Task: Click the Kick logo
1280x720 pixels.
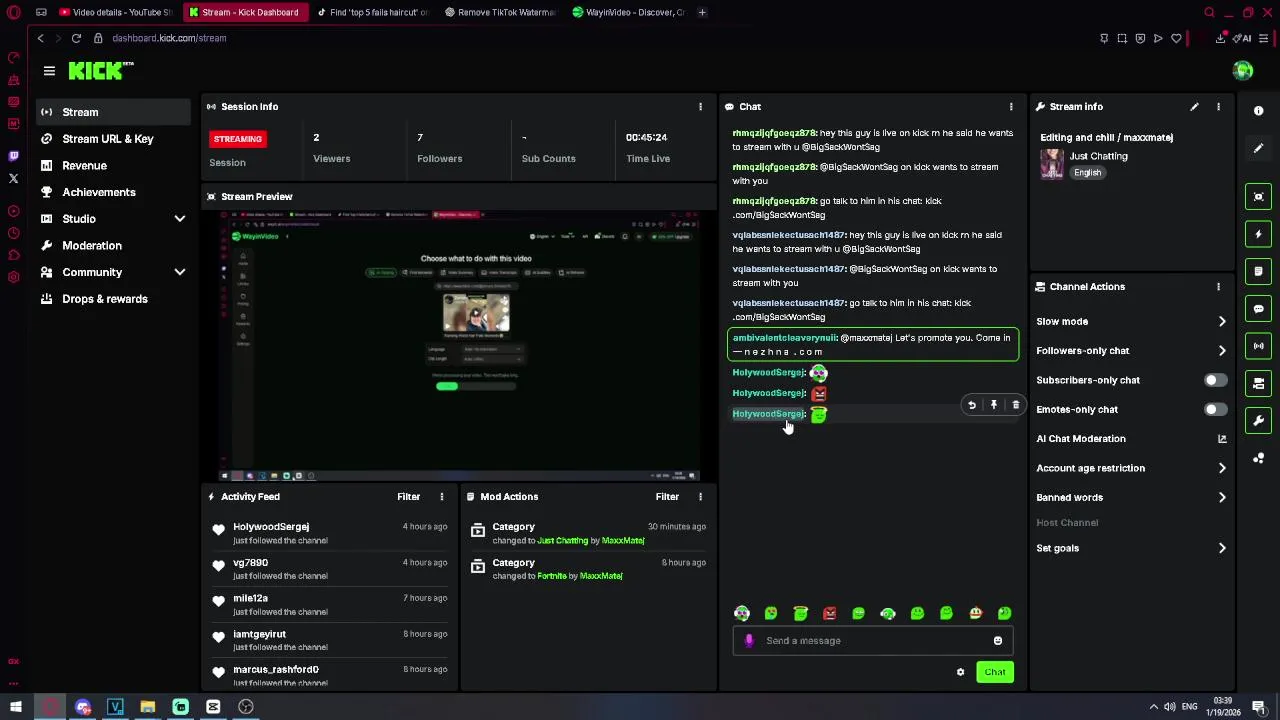Action: (x=100, y=70)
